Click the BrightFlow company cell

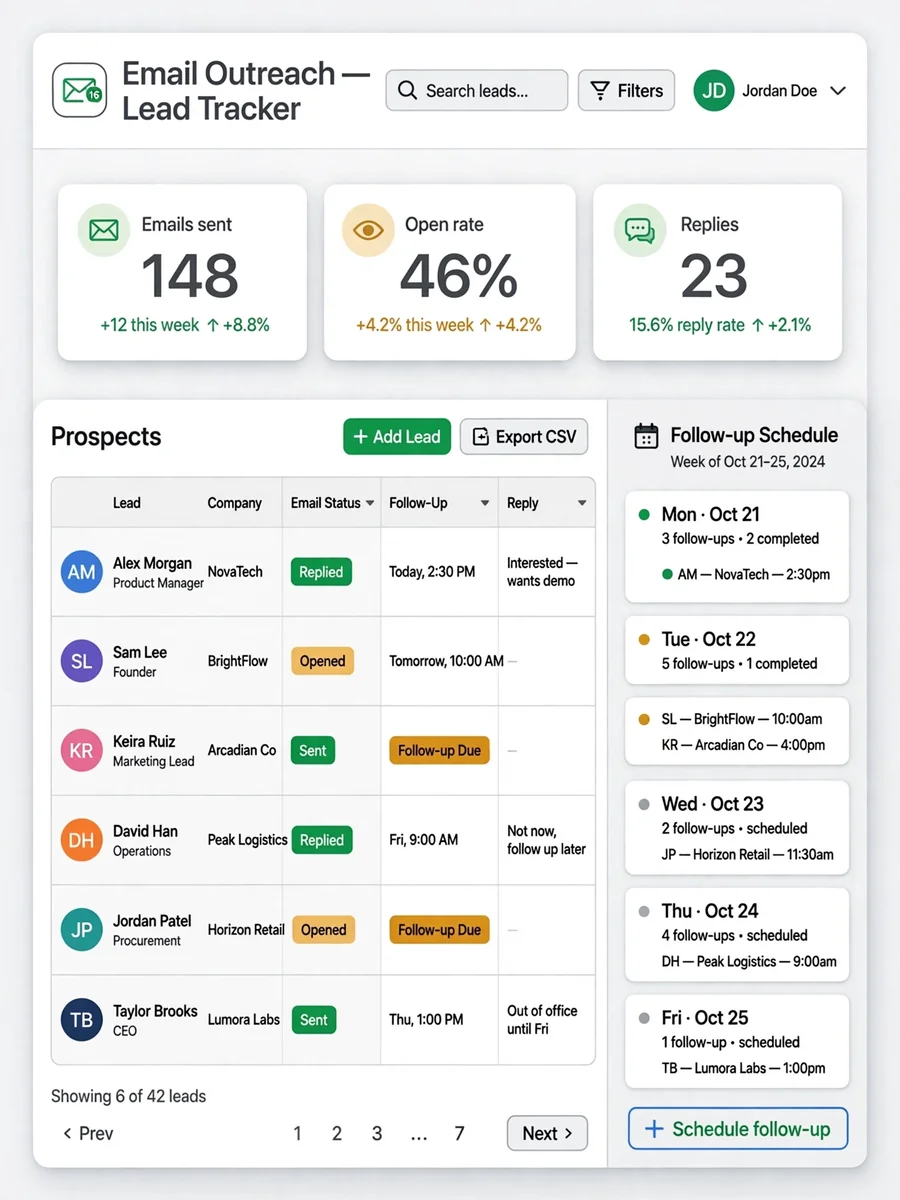pos(237,661)
